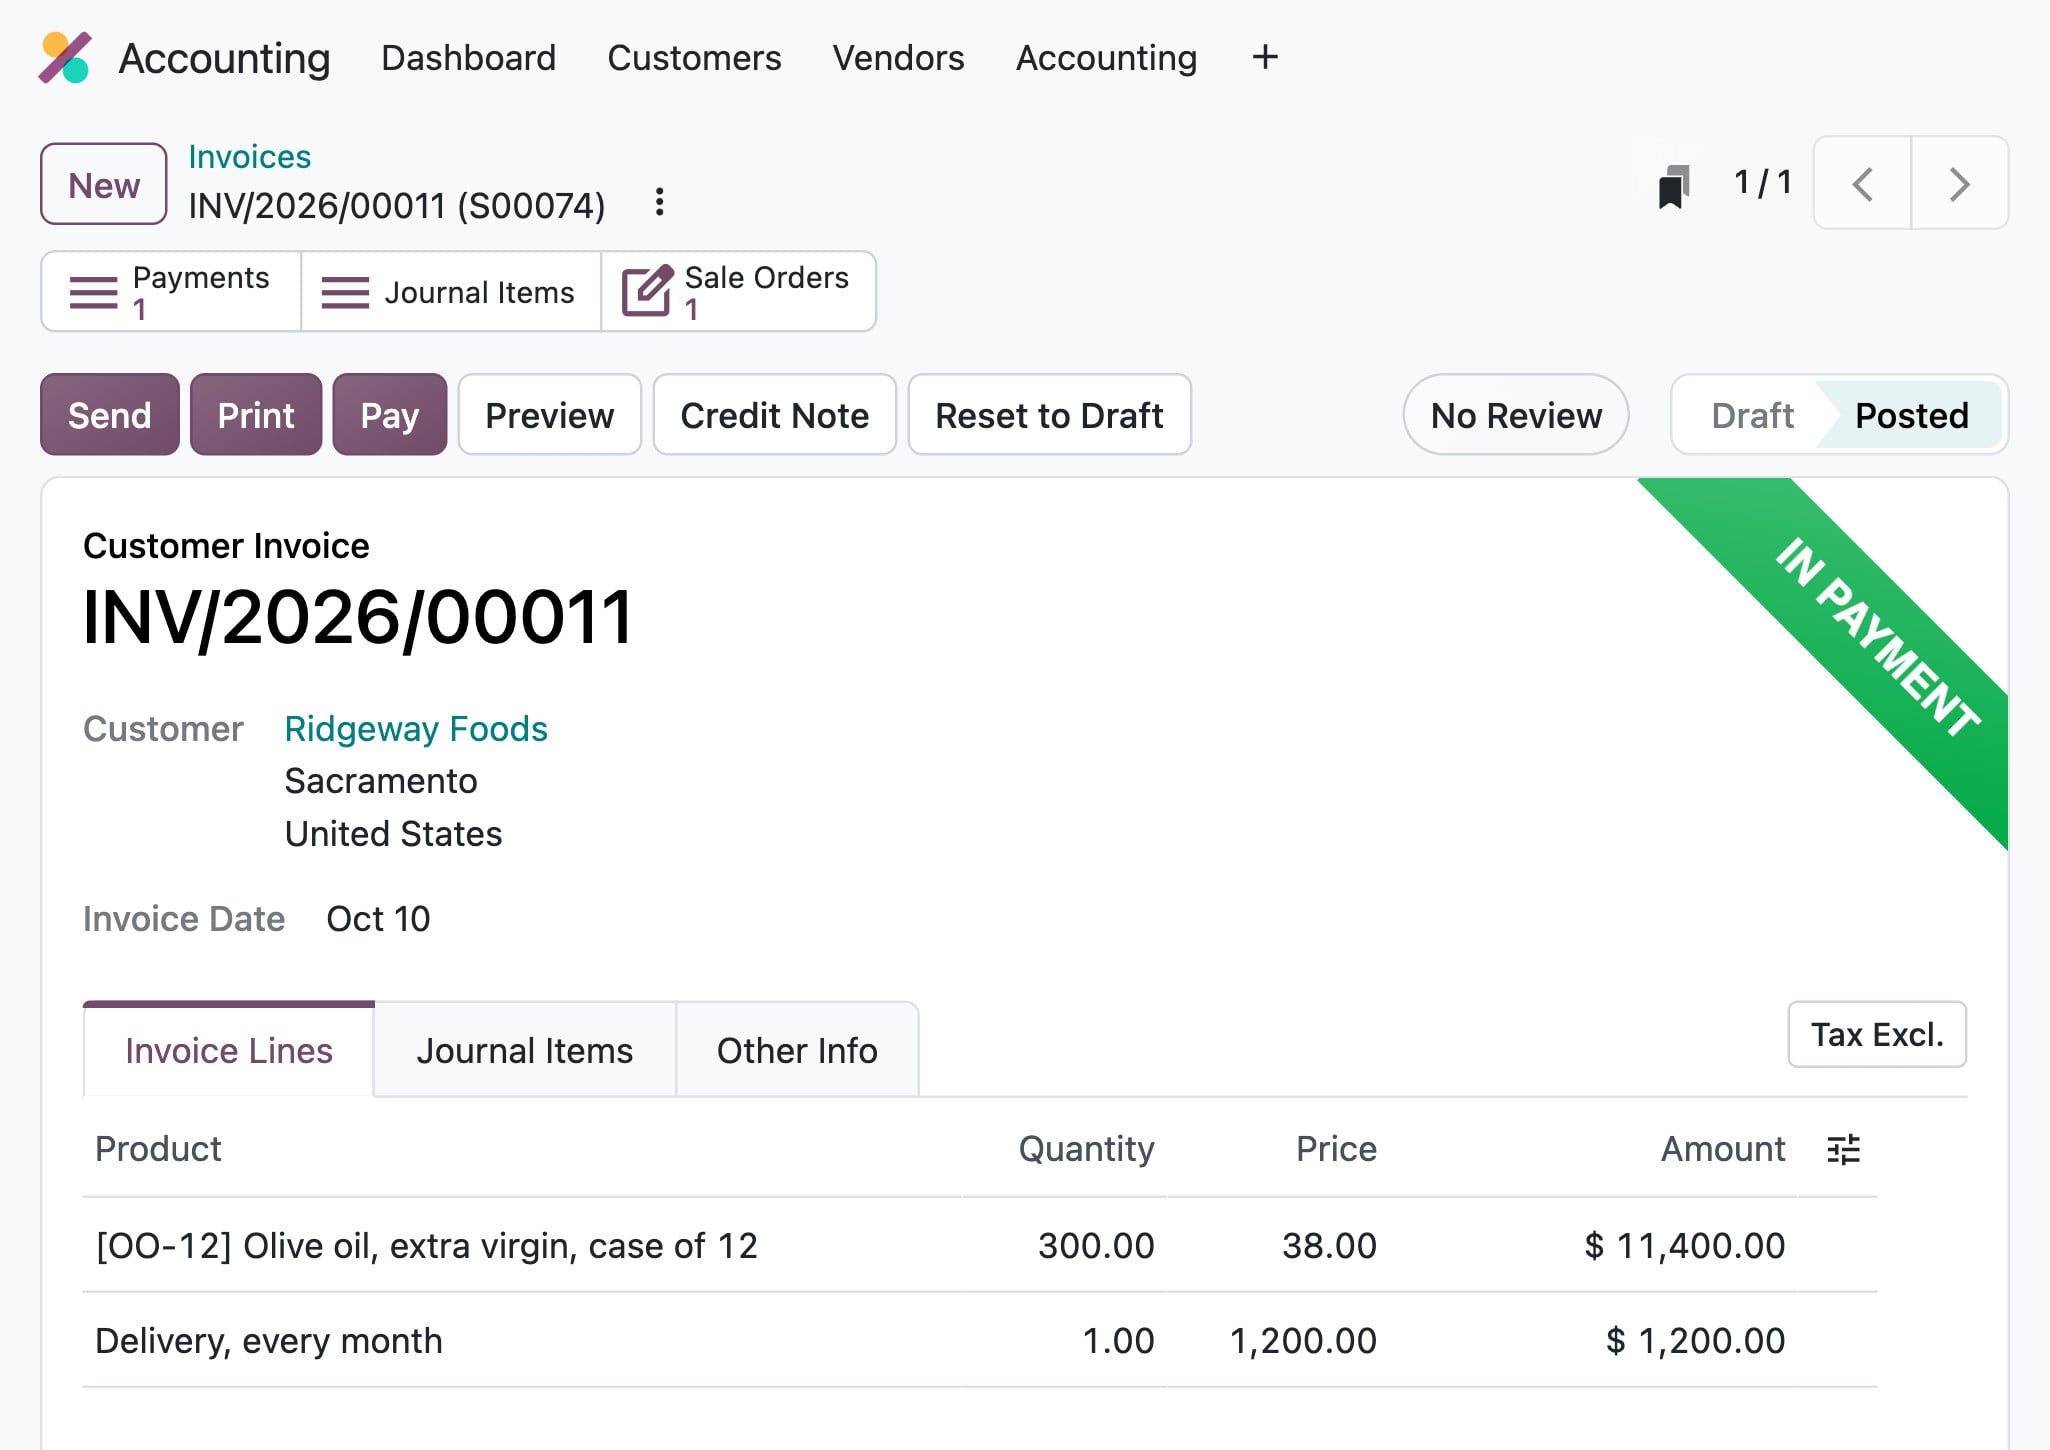Select the Draft status stage
Image resolution: width=2050 pixels, height=1450 pixels.
click(1752, 415)
